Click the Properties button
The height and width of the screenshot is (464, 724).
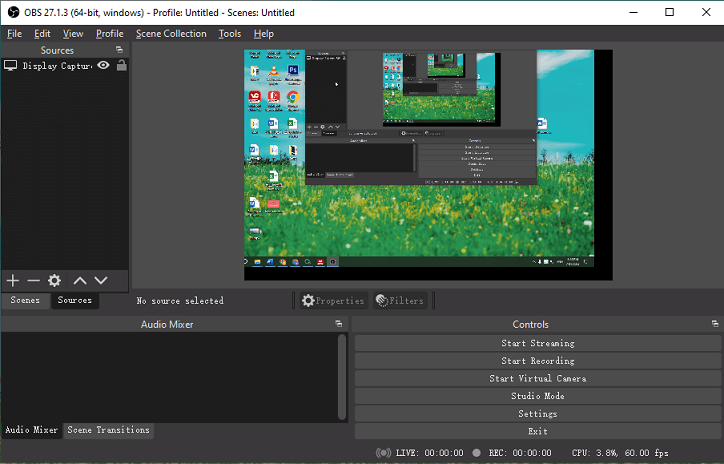click(x=333, y=301)
